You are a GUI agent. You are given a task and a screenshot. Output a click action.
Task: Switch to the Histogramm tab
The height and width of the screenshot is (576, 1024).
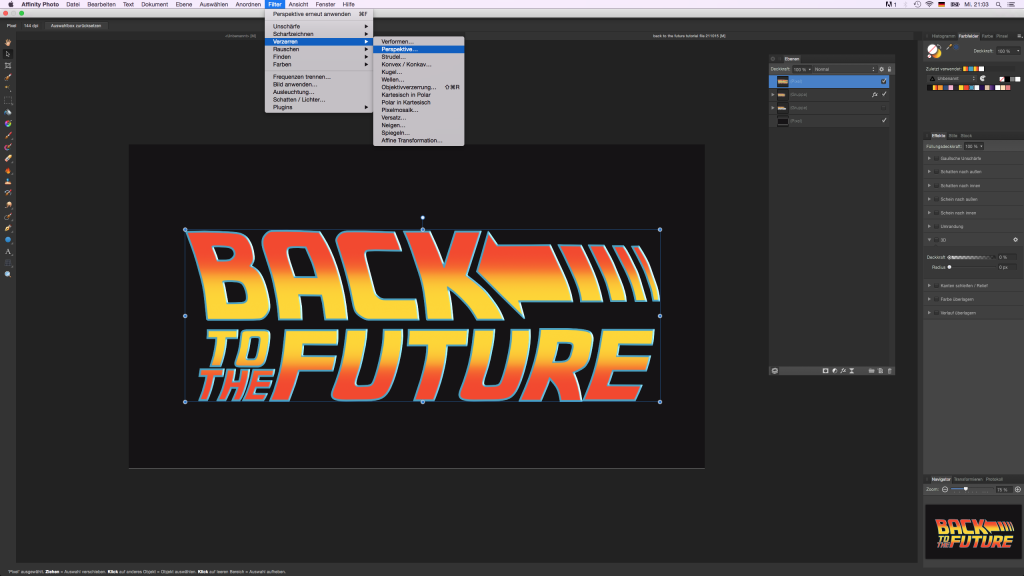(943, 36)
